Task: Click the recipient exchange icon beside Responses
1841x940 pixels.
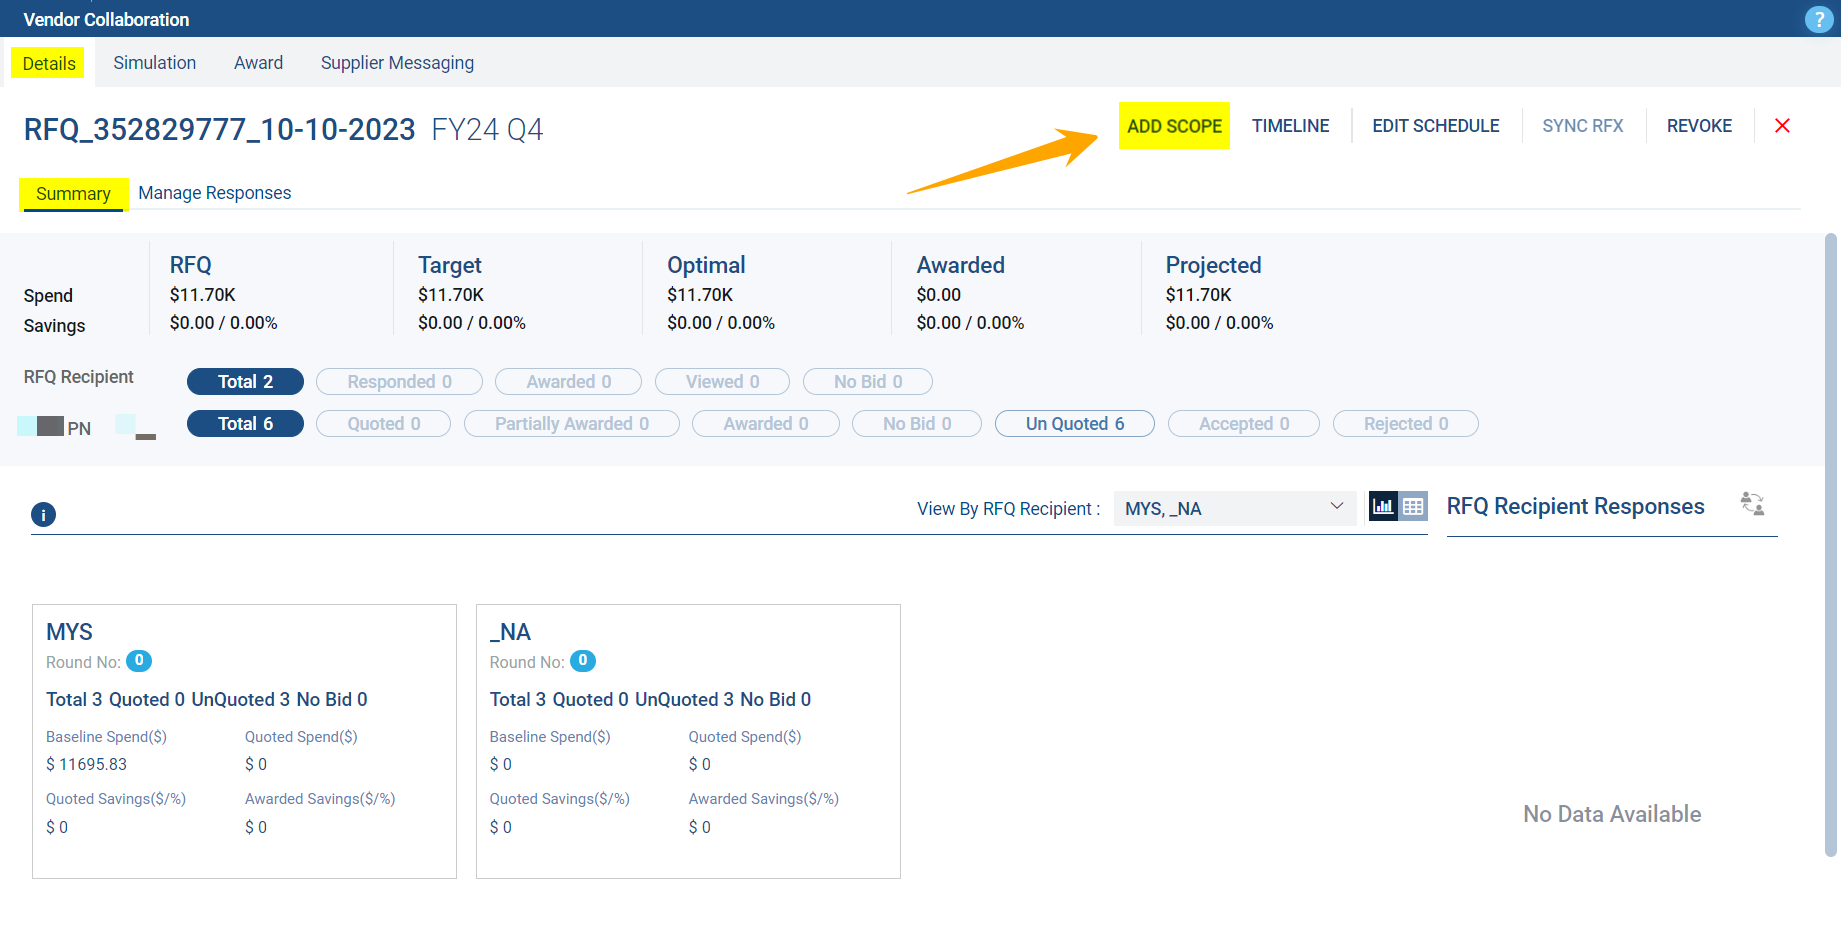Action: coord(1752,504)
